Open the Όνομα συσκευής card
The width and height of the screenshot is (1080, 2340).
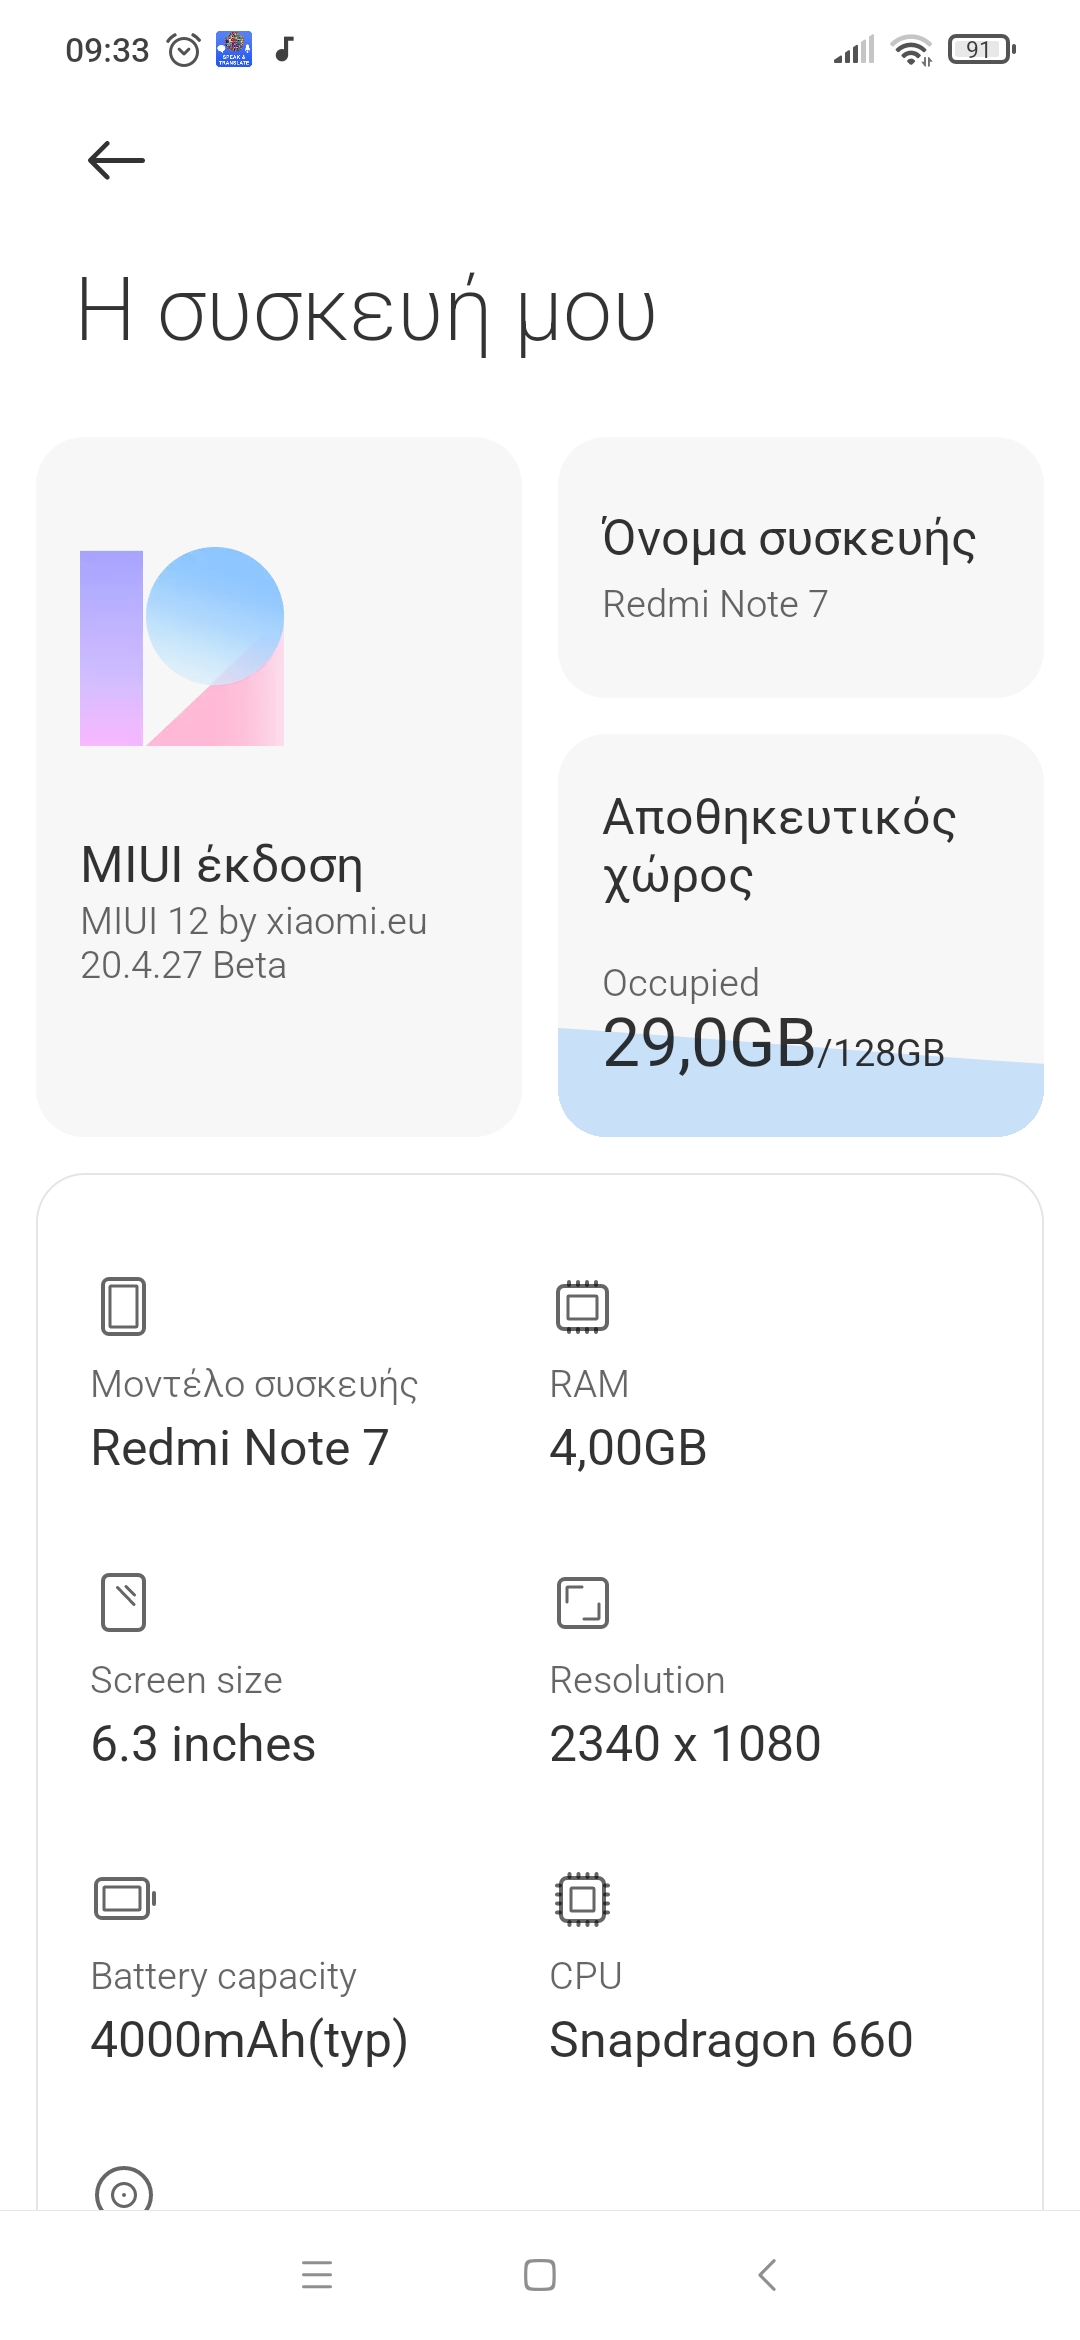(x=800, y=567)
